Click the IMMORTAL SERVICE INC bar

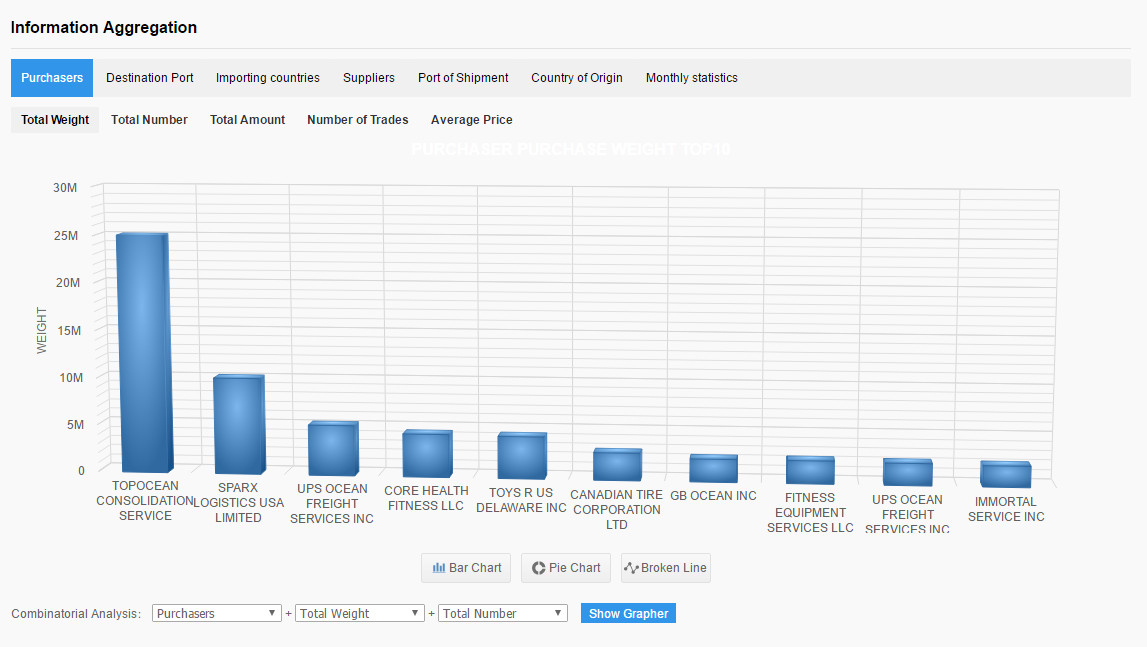tap(1006, 474)
